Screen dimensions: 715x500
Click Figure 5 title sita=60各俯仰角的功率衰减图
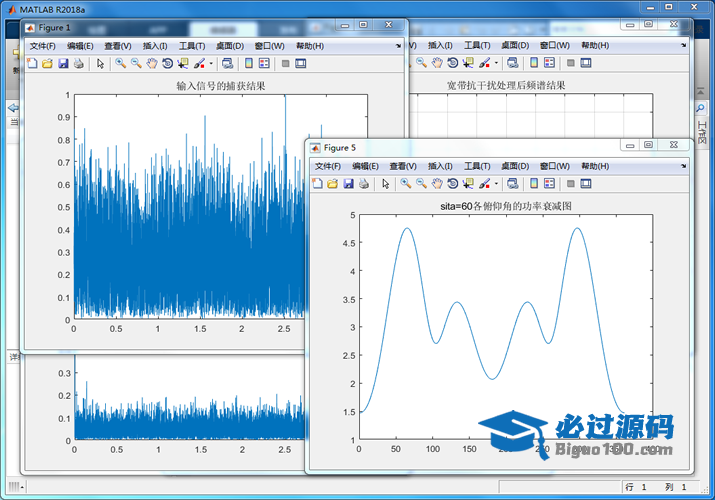tap(506, 206)
